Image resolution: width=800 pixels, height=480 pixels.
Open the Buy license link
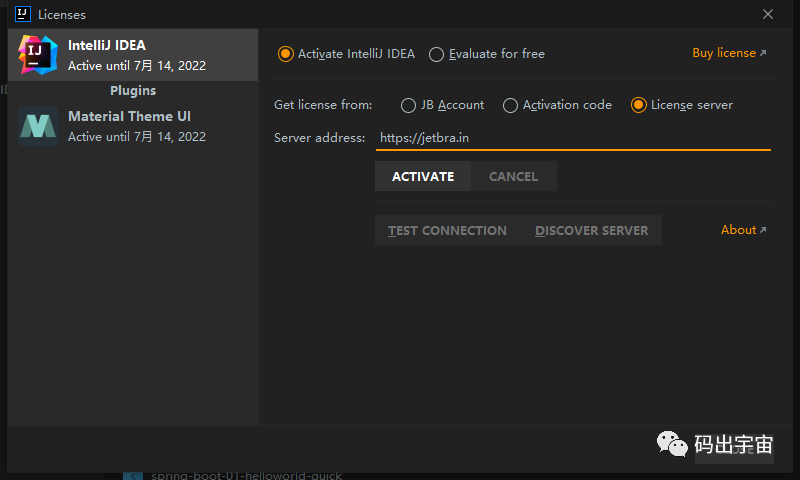click(x=723, y=53)
